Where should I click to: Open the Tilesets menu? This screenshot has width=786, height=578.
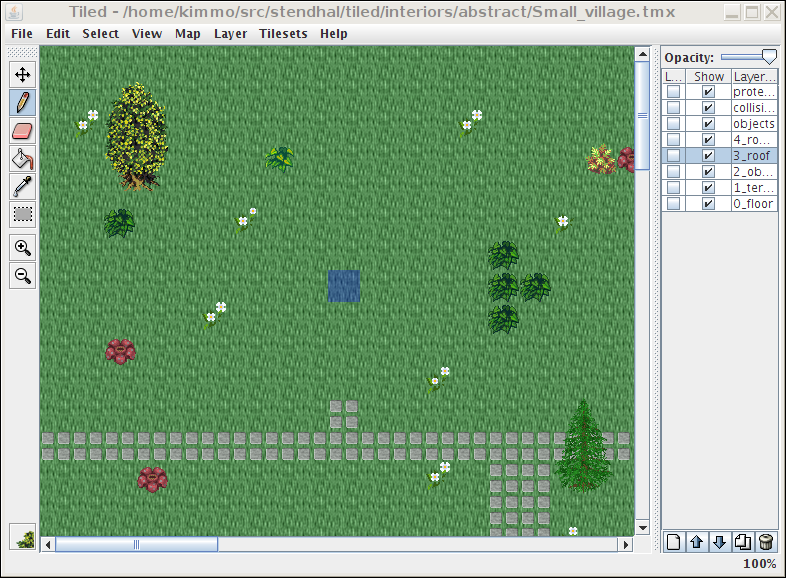click(x=283, y=34)
